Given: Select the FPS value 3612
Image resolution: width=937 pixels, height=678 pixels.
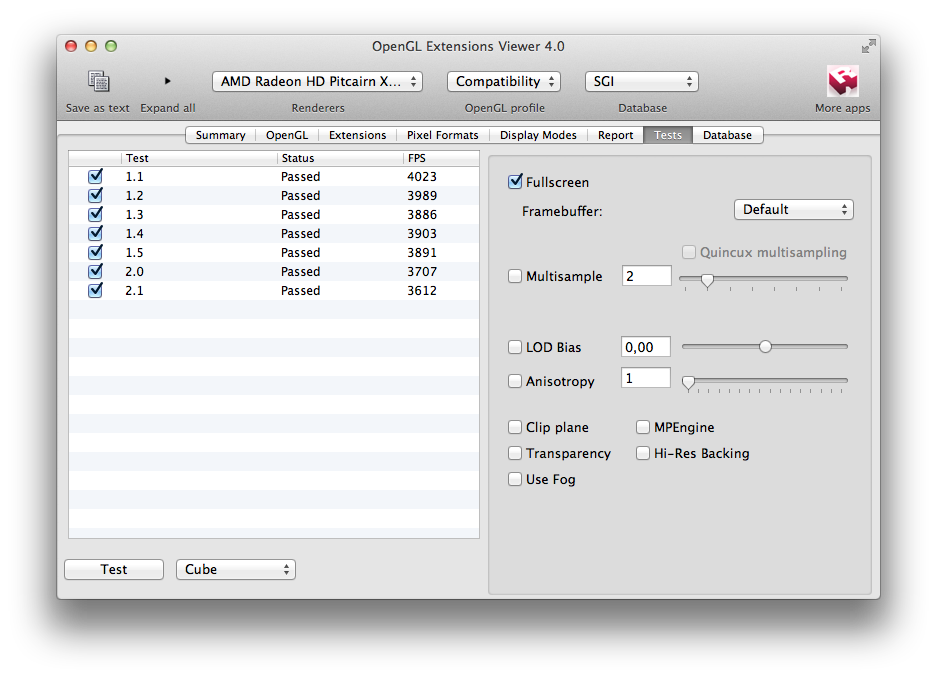Looking at the screenshot, I should click(422, 290).
